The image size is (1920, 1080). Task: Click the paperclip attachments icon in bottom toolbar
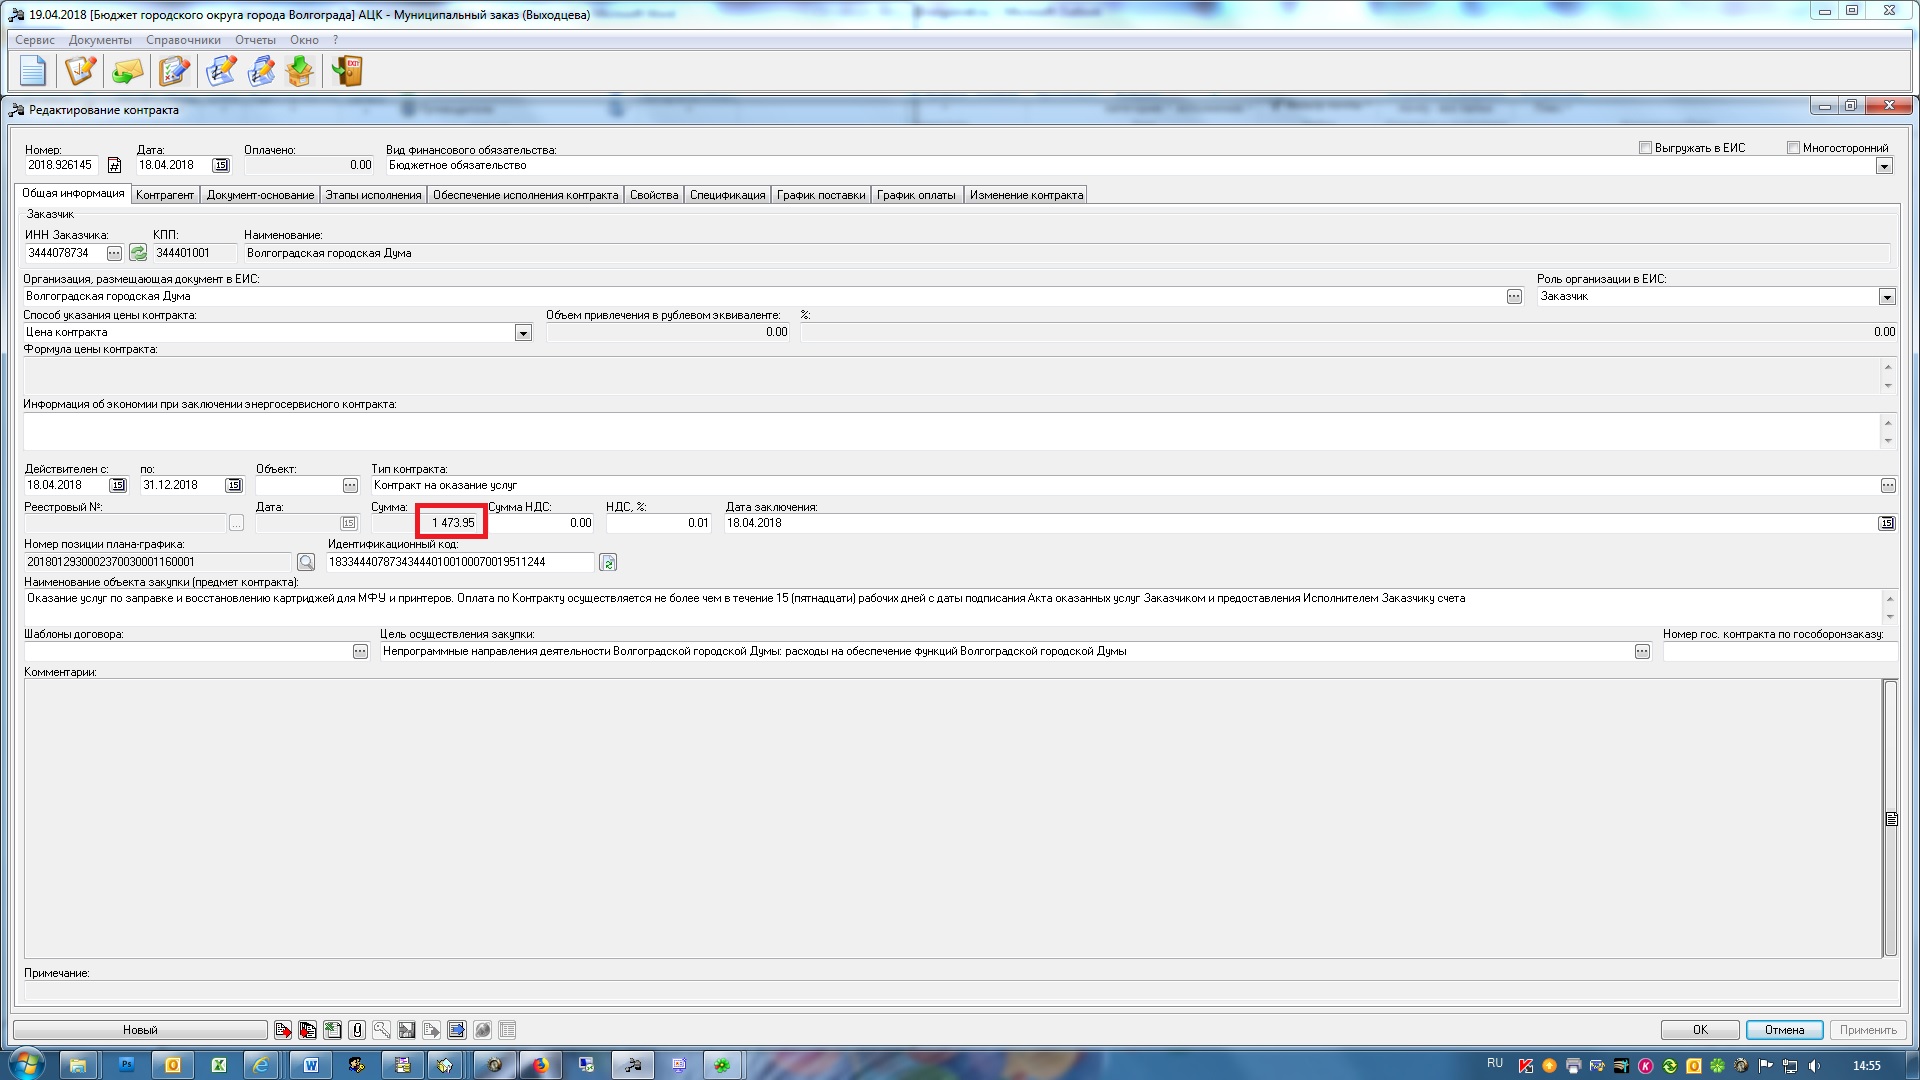click(357, 1030)
